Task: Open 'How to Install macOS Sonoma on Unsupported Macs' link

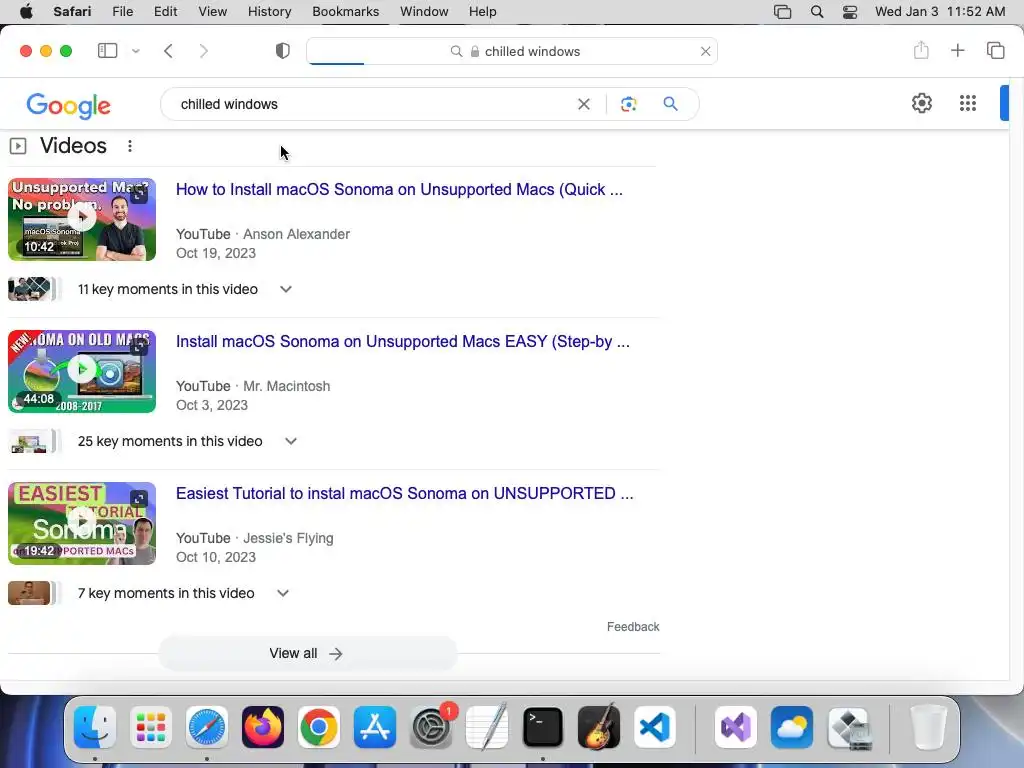Action: coord(399,189)
